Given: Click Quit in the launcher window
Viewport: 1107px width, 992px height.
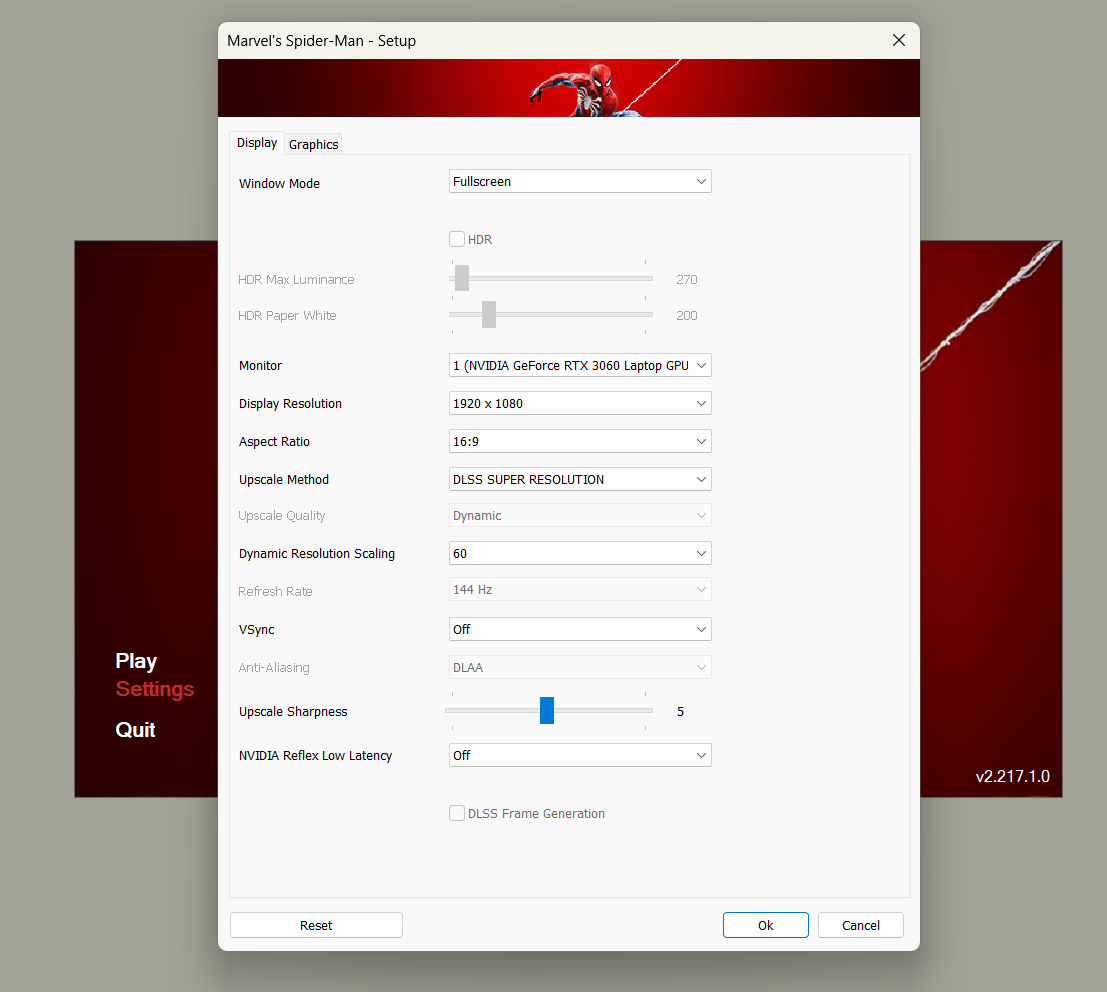Looking at the screenshot, I should [135, 730].
